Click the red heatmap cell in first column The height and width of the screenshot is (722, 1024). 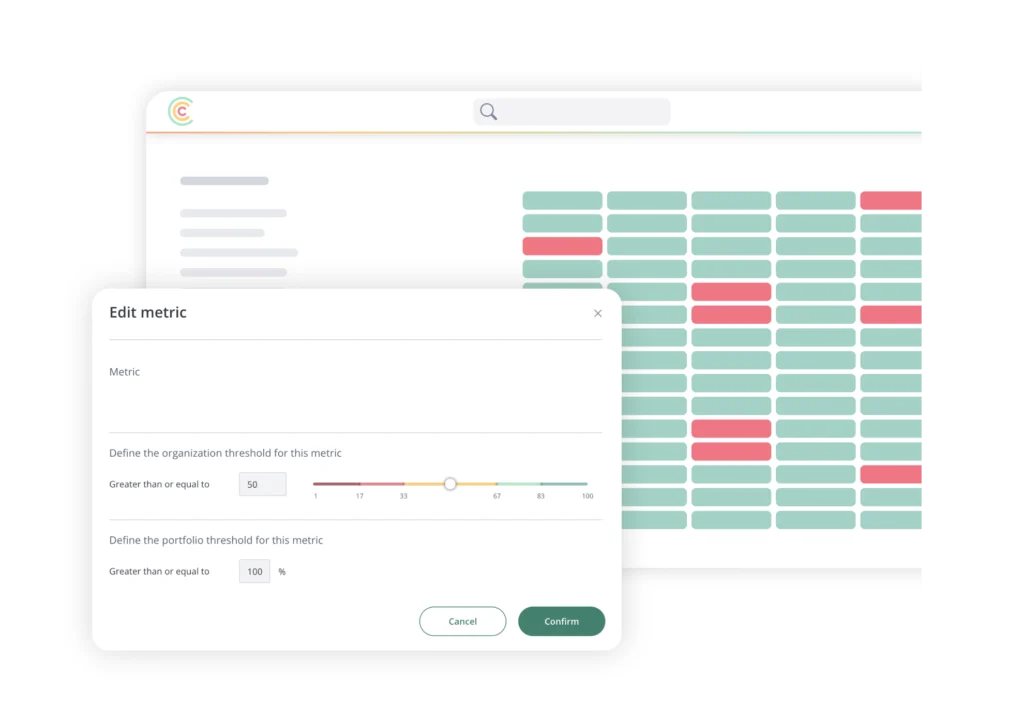tap(562, 246)
